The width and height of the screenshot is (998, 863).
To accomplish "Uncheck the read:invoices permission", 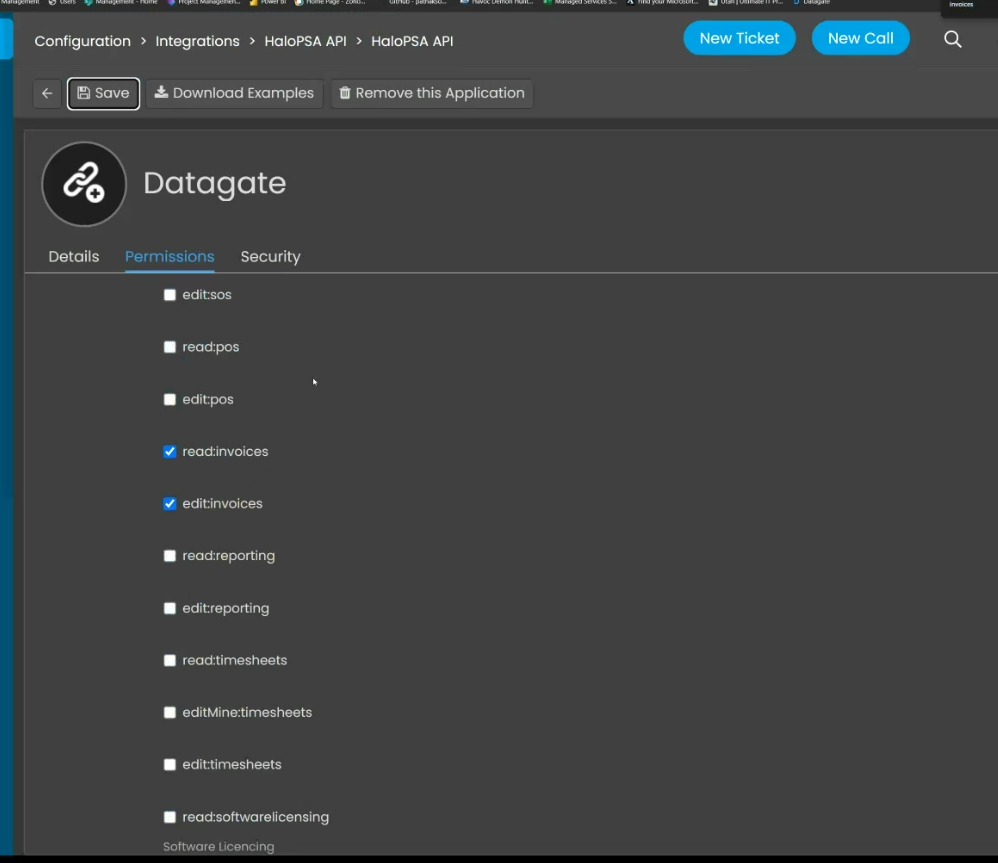I will (170, 452).
